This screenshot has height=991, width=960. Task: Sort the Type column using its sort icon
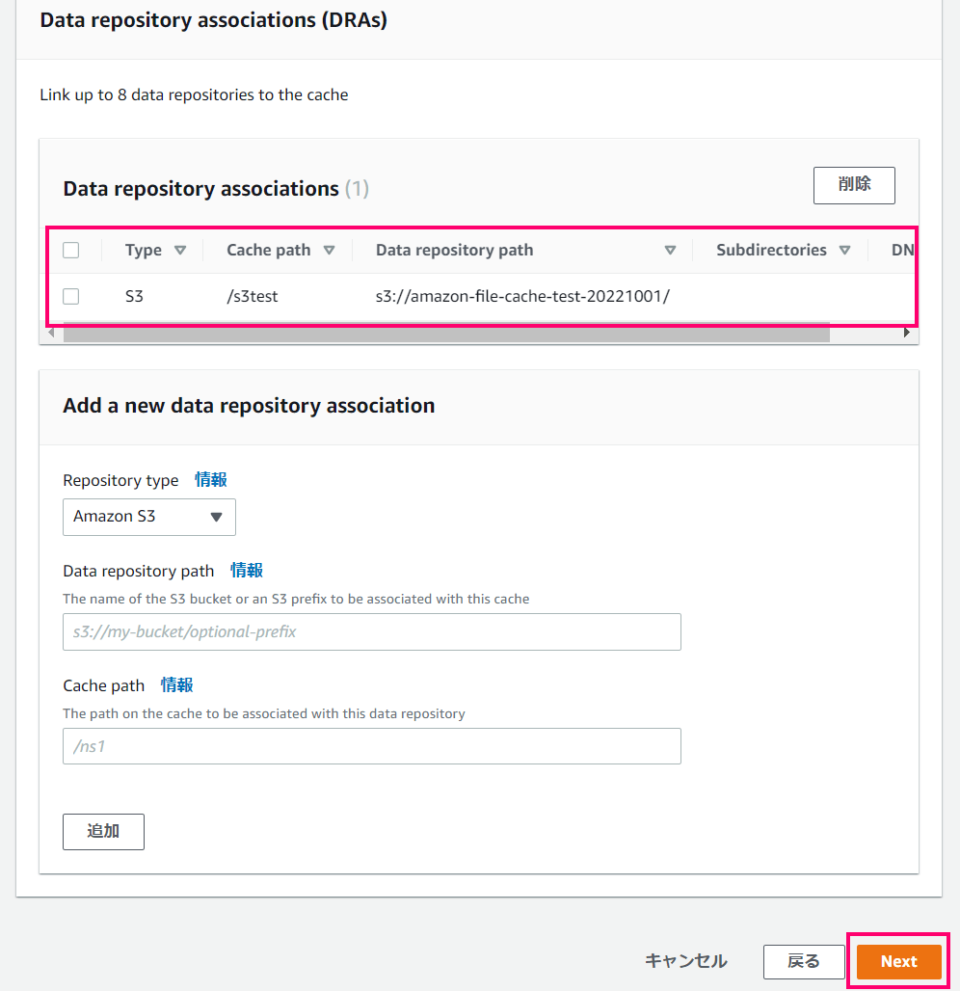pos(182,249)
